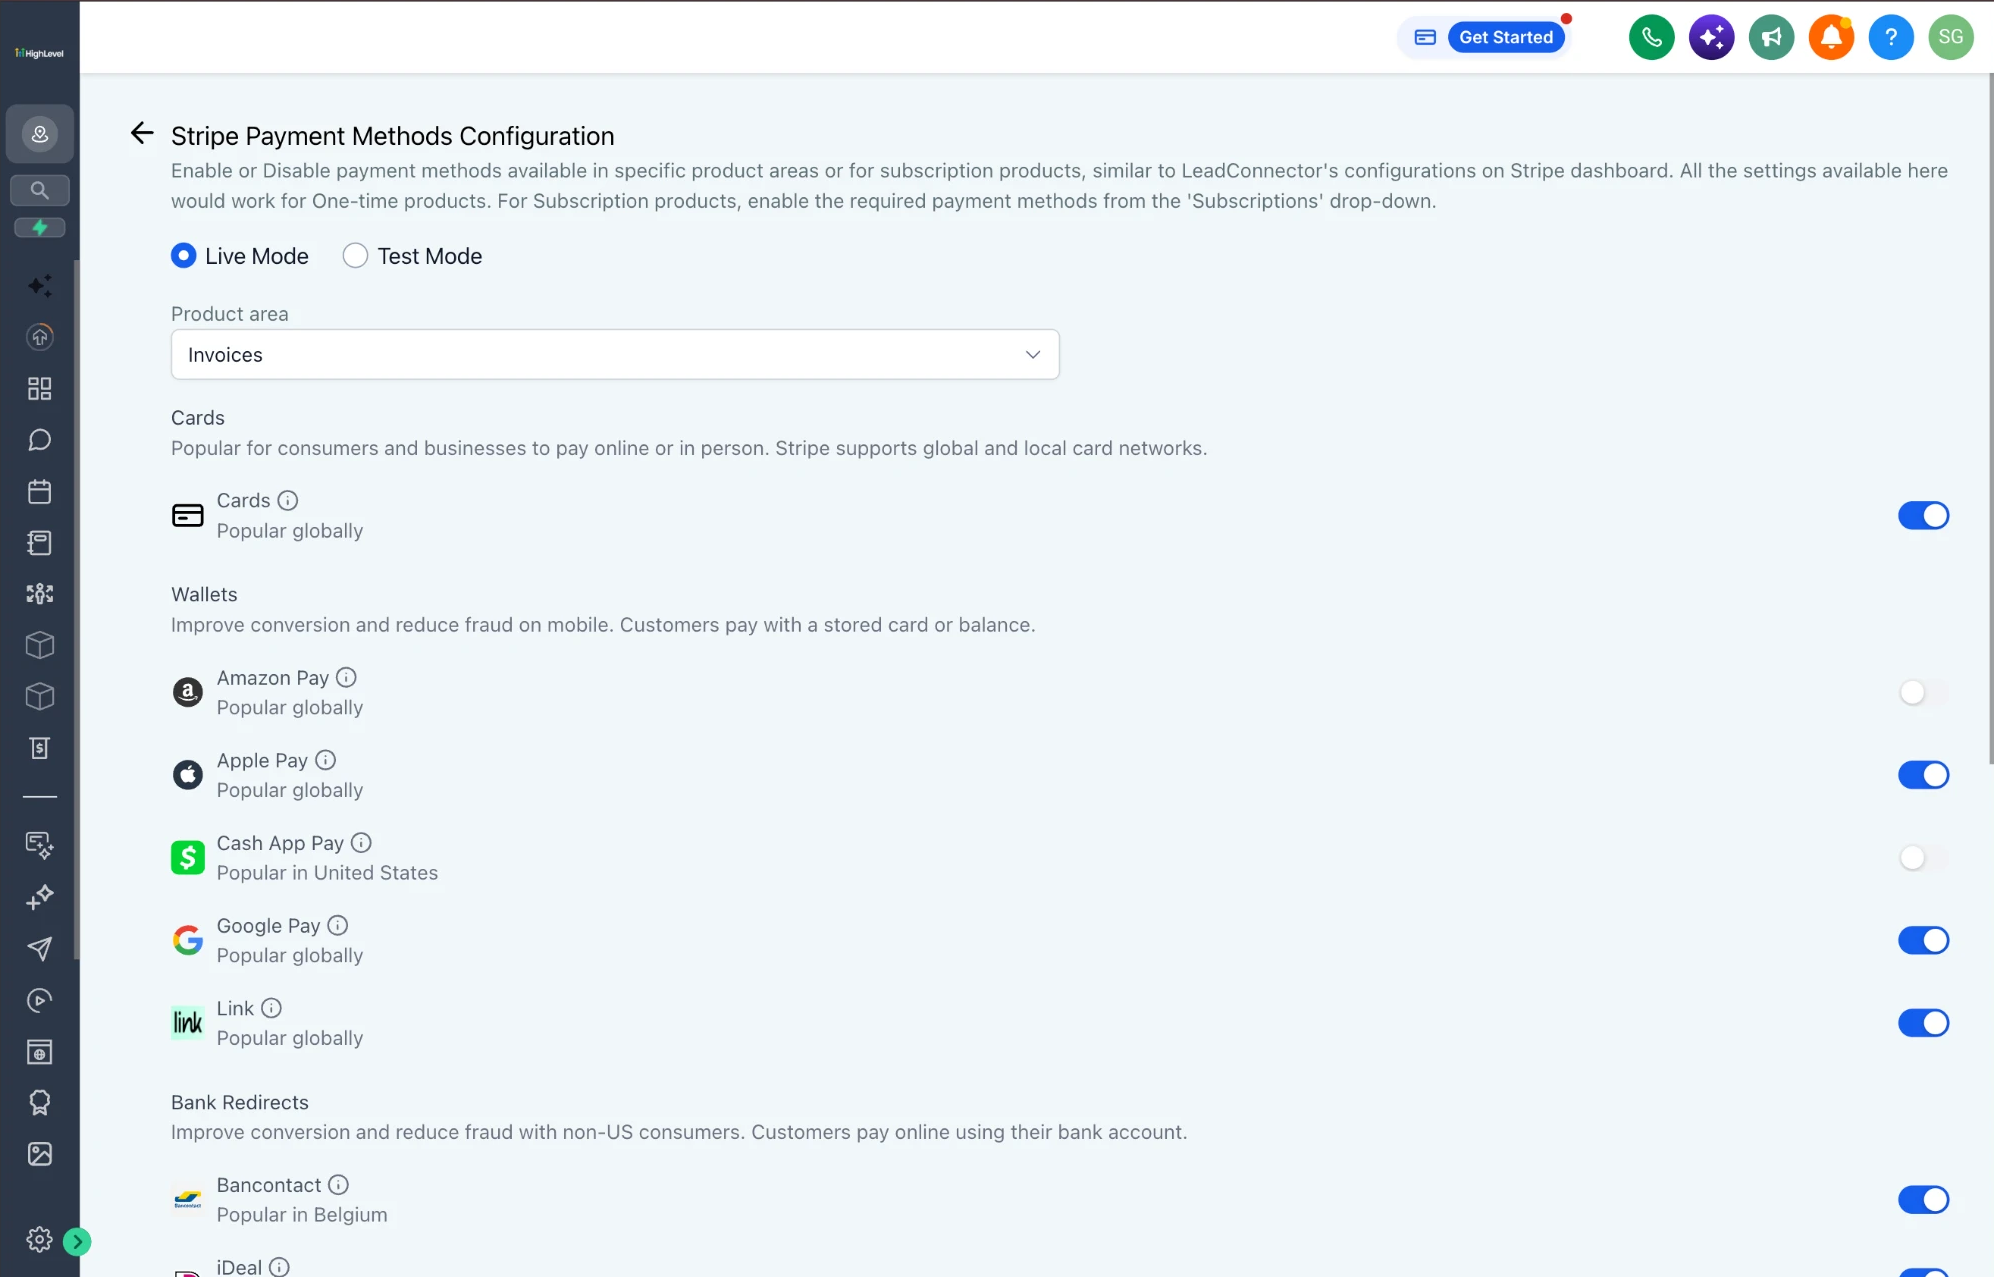The image size is (1994, 1277).
Task: Show info for Bancontact
Action: [339, 1185]
